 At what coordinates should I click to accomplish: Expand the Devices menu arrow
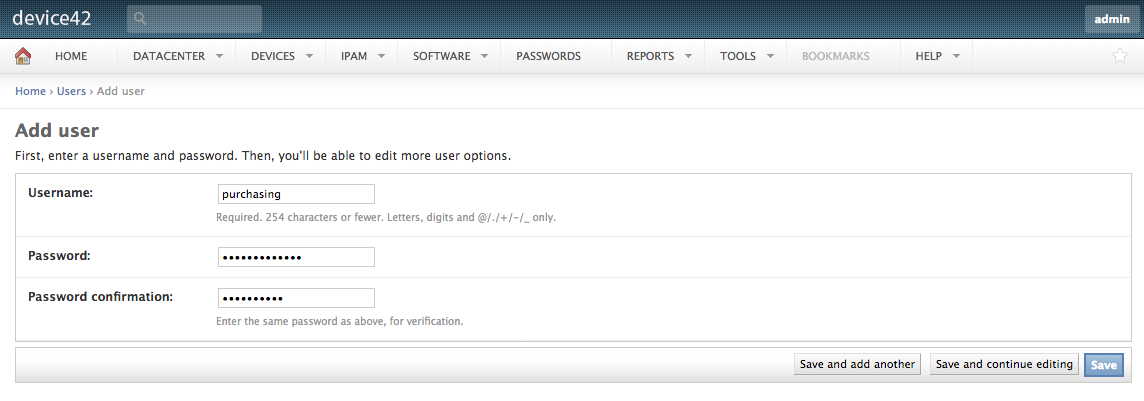click(x=309, y=56)
